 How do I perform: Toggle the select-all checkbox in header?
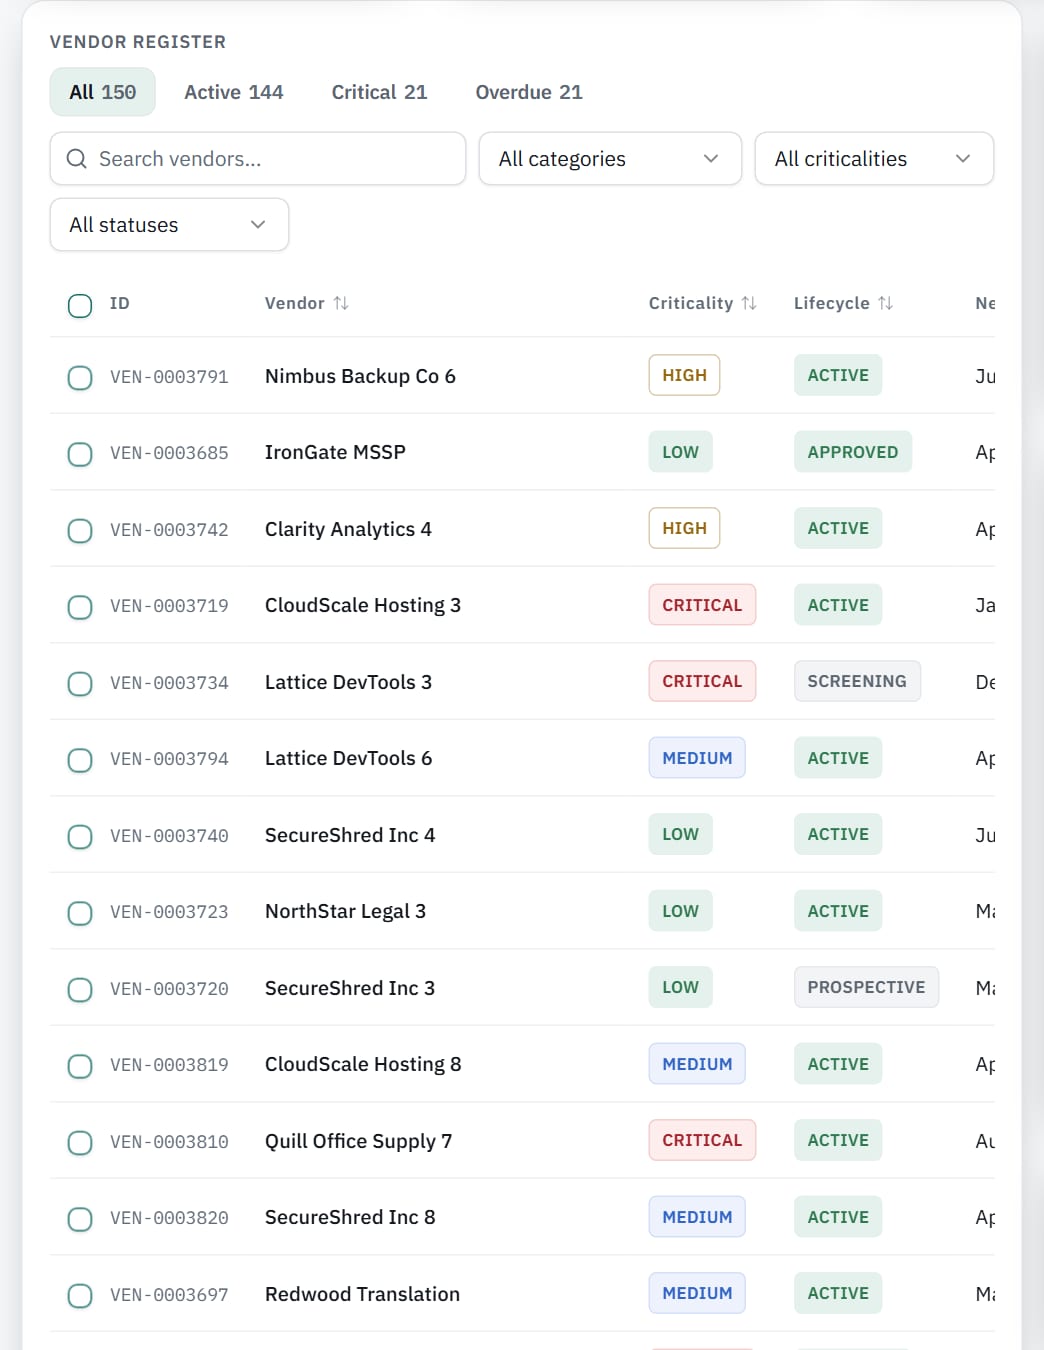pos(80,305)
